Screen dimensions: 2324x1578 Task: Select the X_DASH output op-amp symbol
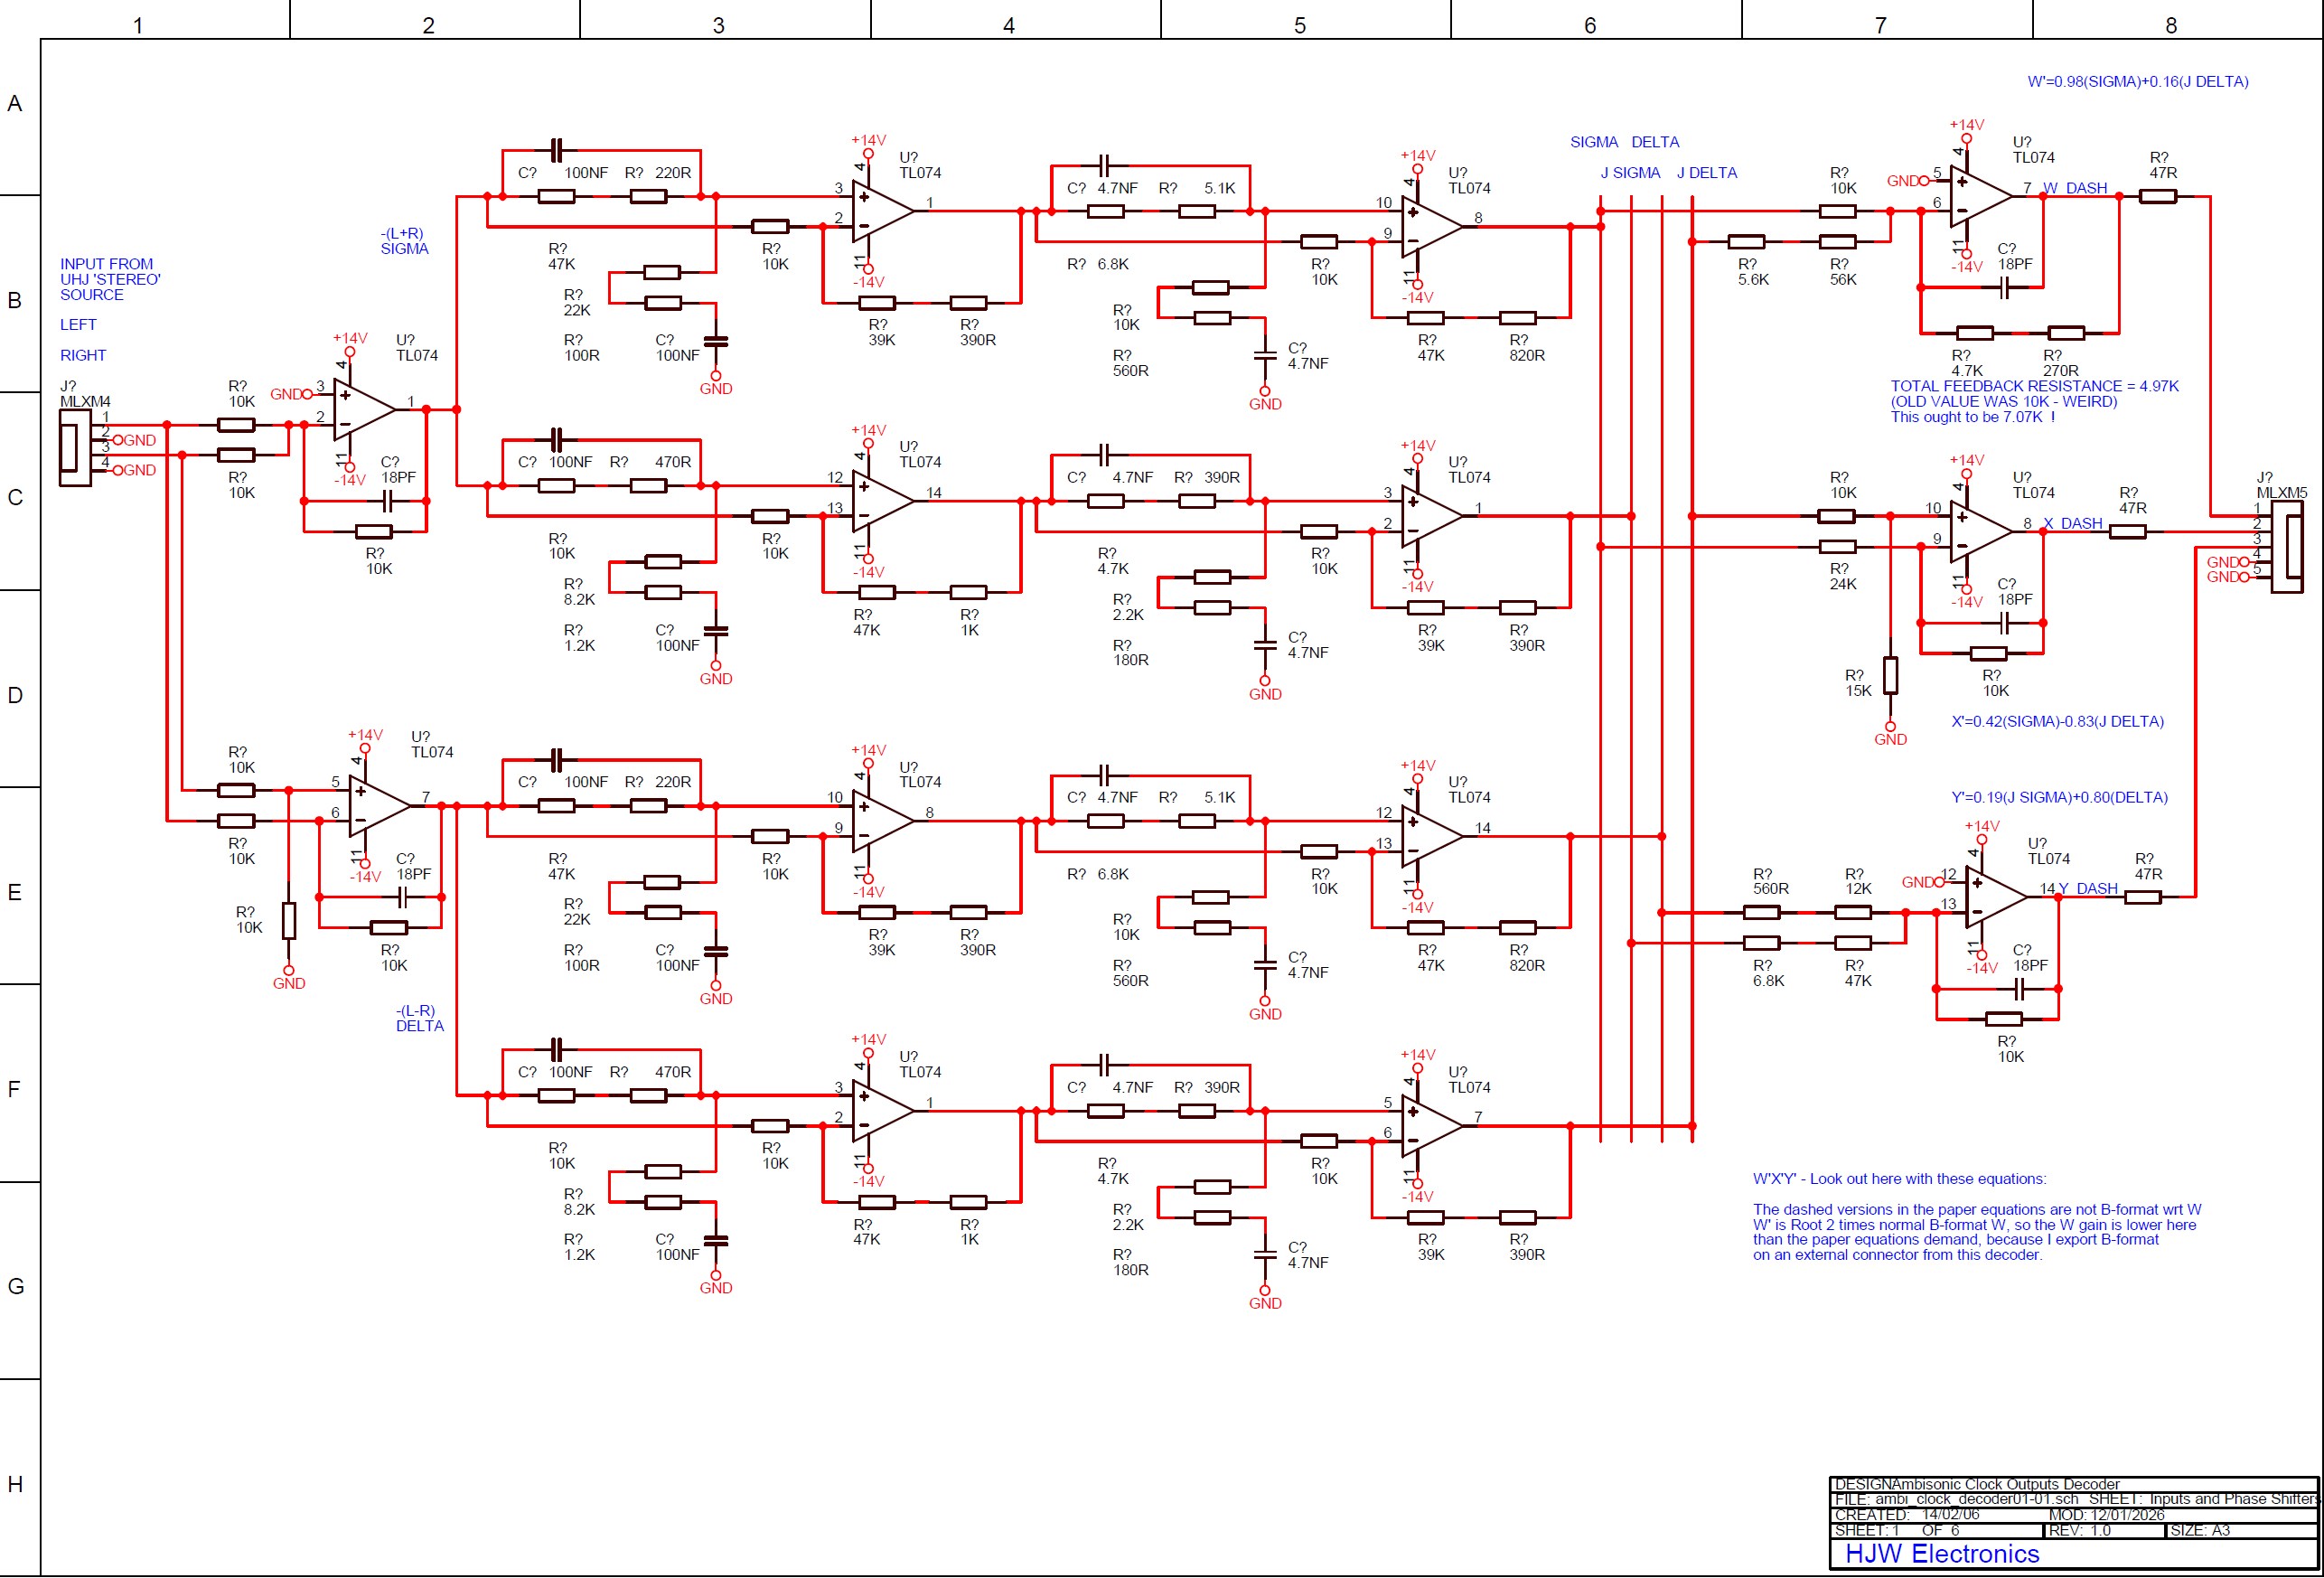(x=1978, y=531)
